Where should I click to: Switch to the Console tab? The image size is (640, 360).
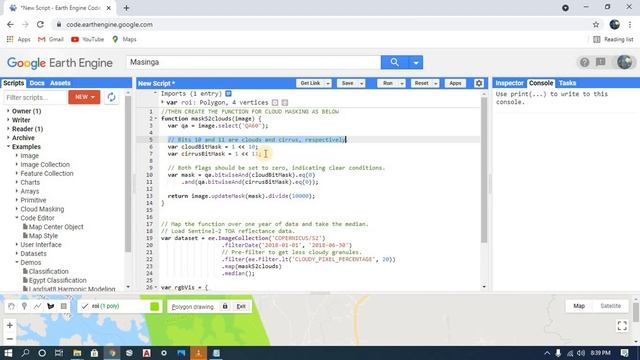(x=541, y=83)
